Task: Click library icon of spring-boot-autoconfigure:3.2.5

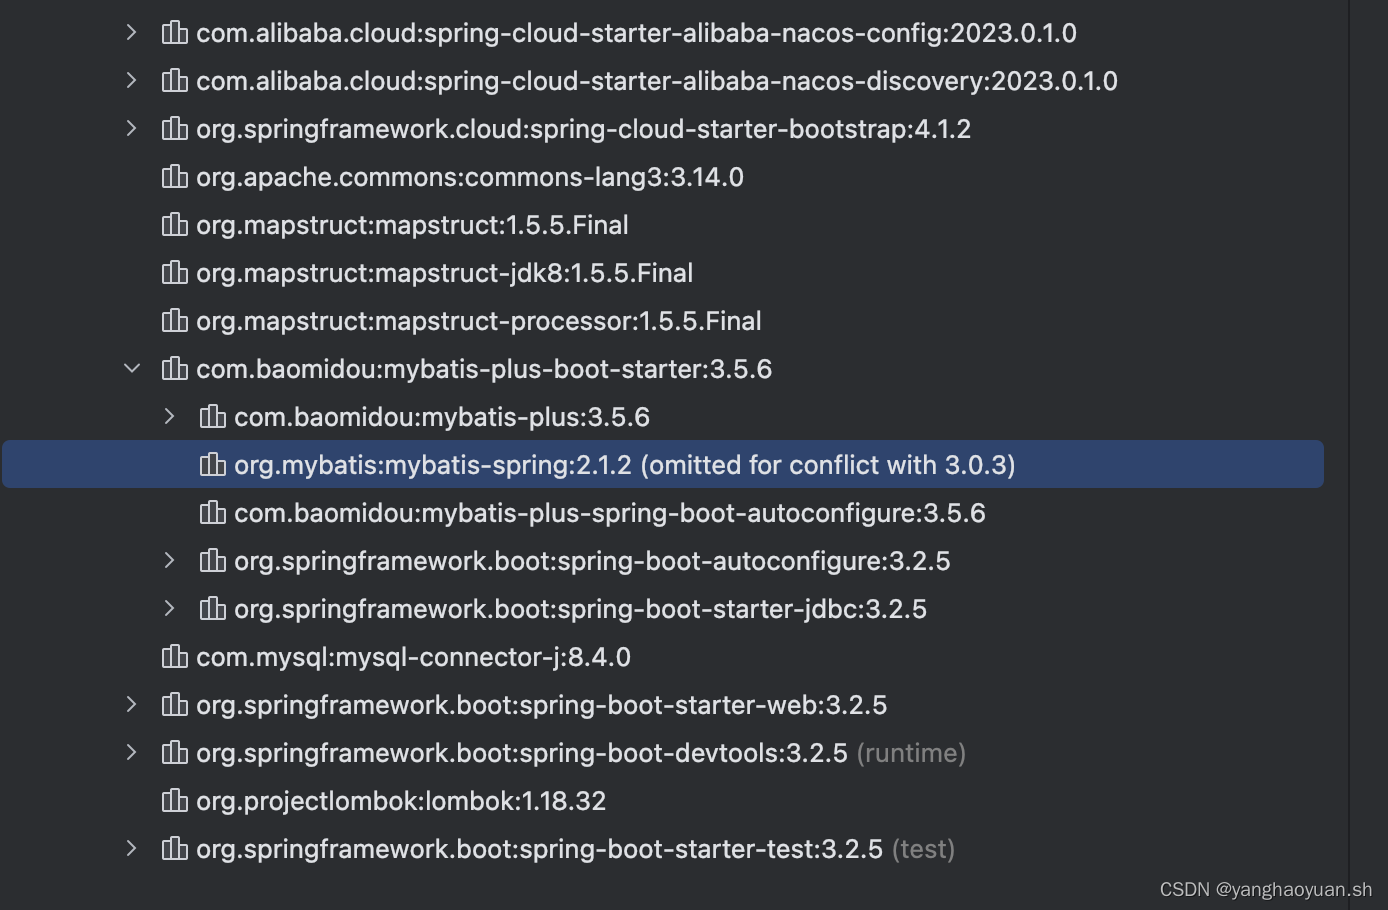Action: (x=213, y=561)
